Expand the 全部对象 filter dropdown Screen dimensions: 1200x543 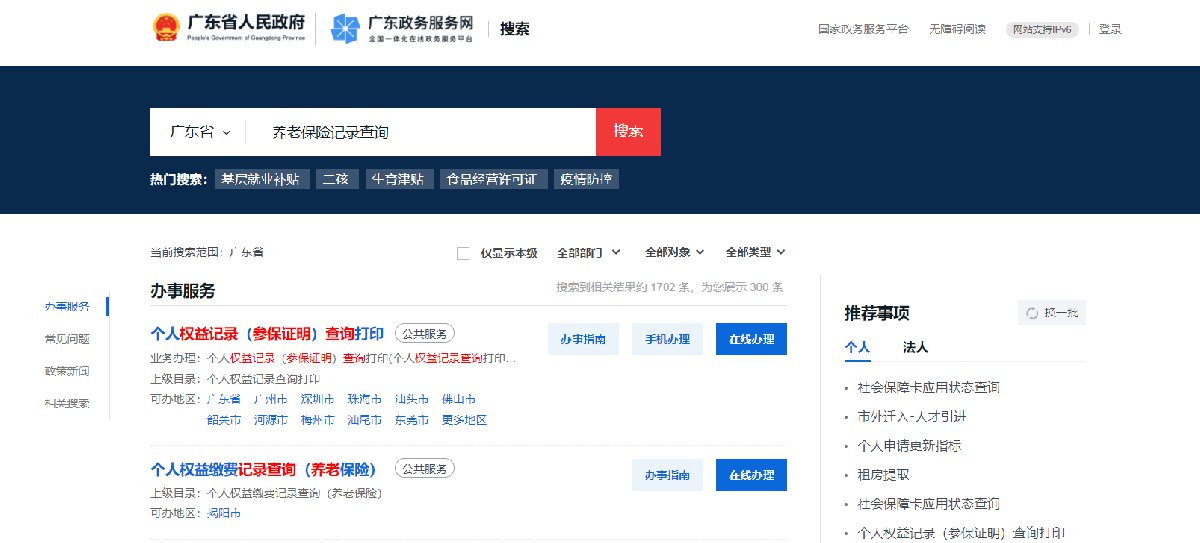[x=674, y=253]
